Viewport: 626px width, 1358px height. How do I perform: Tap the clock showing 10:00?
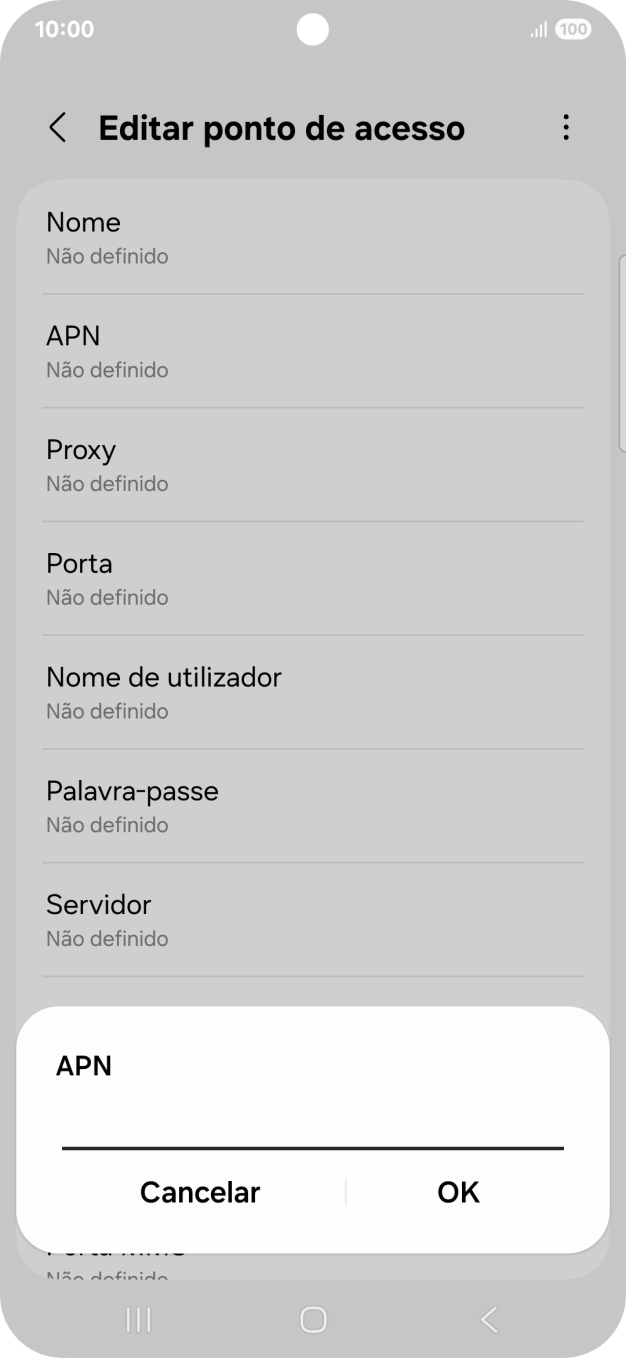pyautogui.click(x=65, y=29)
